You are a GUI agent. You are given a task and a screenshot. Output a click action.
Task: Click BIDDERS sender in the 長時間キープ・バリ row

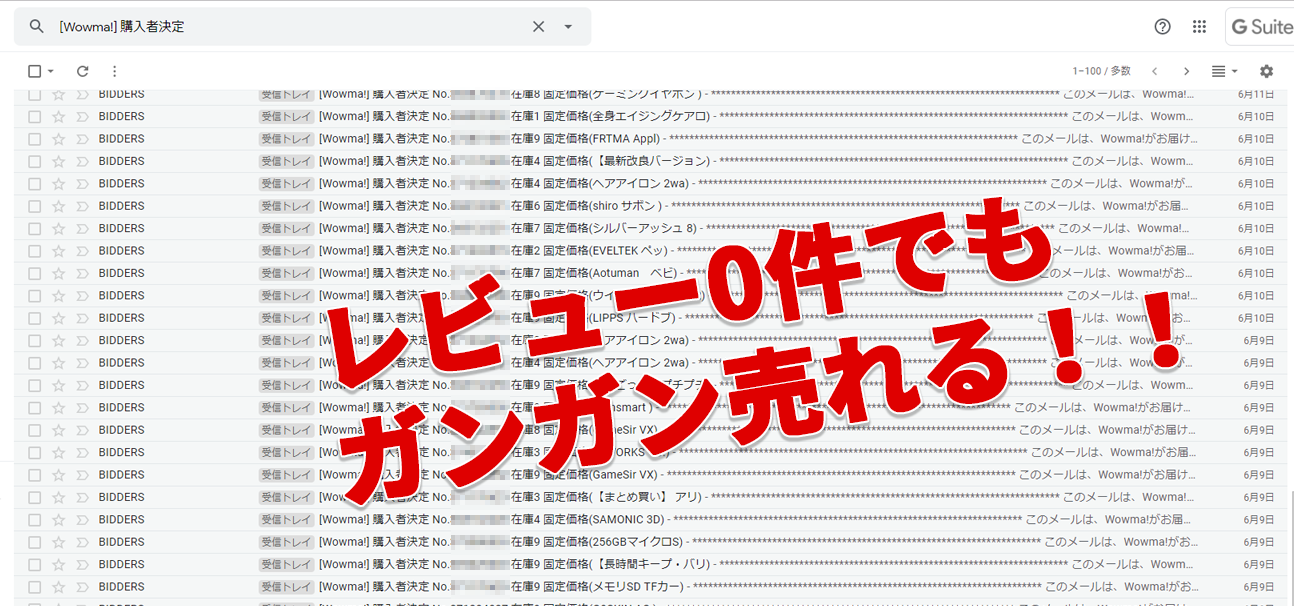[x=122, y=564]
